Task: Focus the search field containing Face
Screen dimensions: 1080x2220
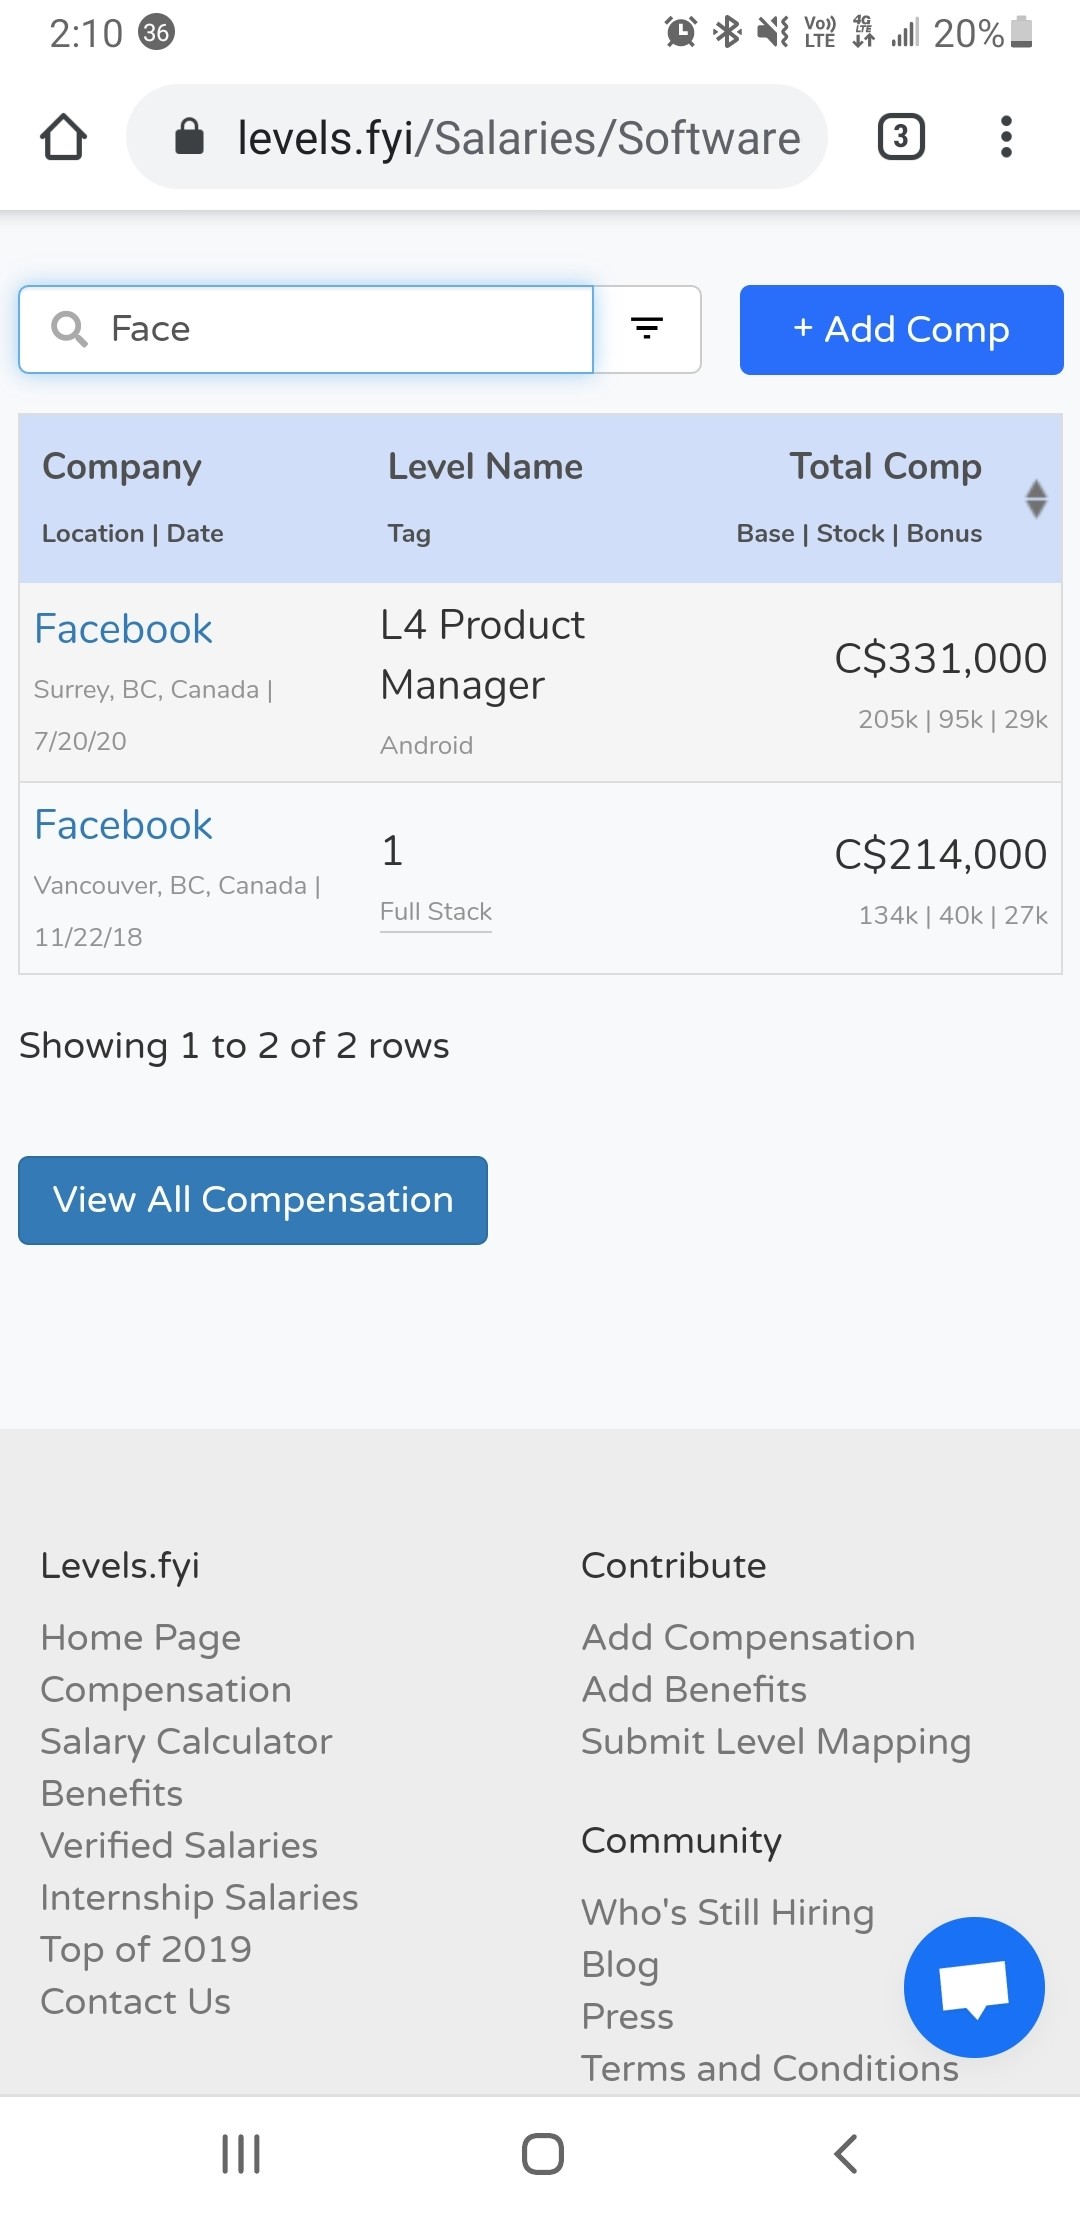Action: click(306, 329)
